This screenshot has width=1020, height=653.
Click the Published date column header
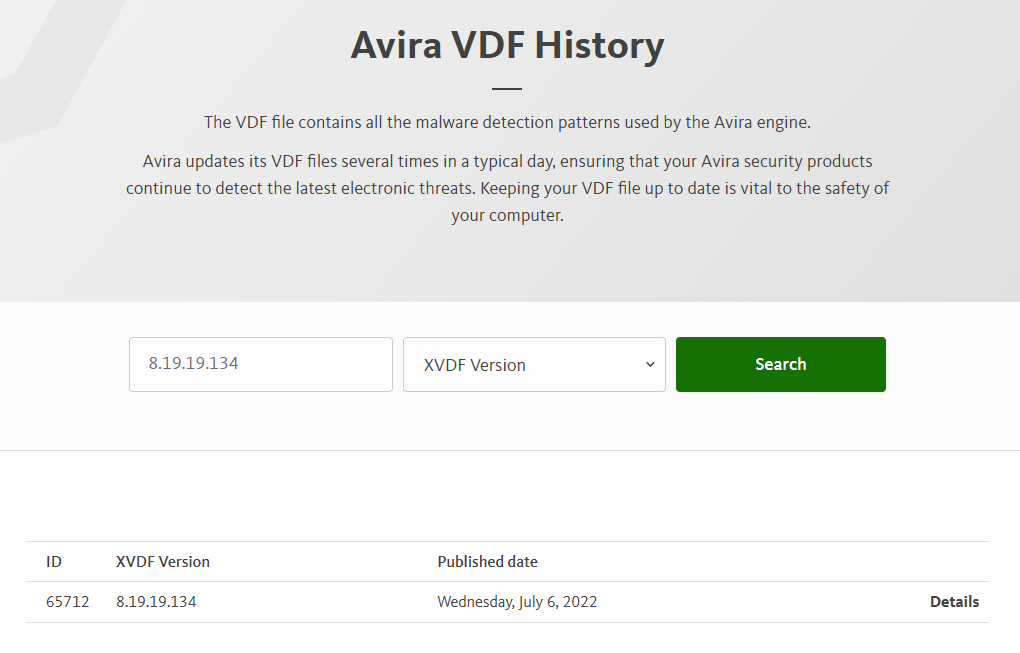tap(487, 562)
